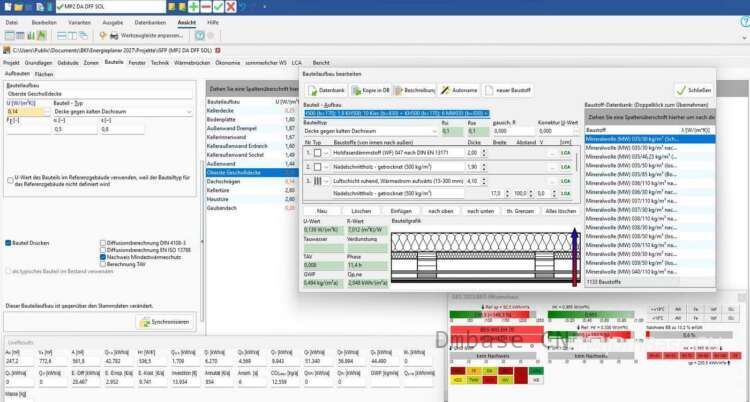Click LCA button on Luftschicht ruhend row
750x402 pixels.
[566, 181]
